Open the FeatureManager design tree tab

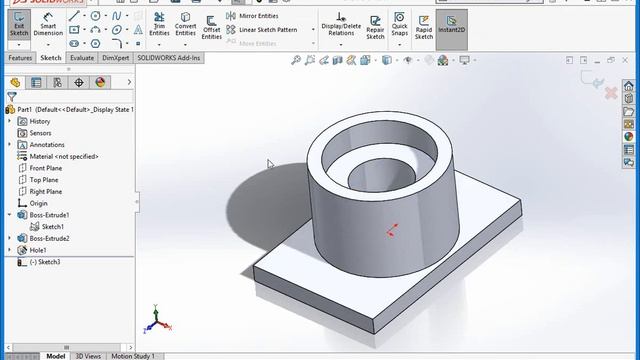point(15,82)
